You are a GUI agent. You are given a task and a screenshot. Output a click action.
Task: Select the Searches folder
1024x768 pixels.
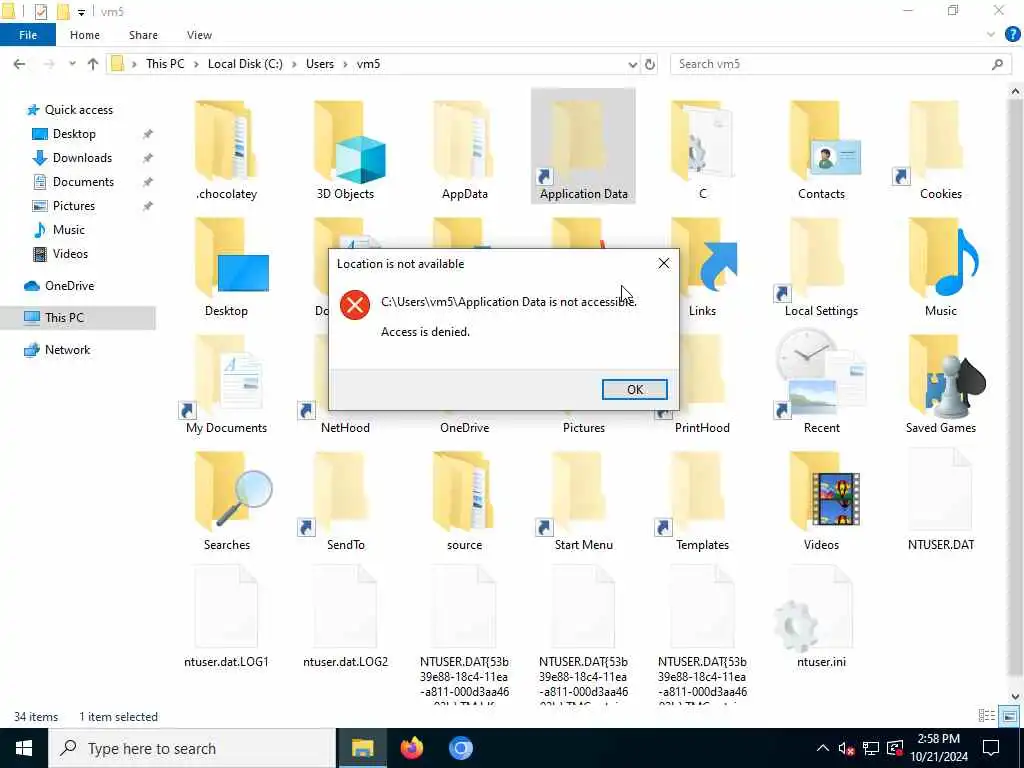pos(227,501)
